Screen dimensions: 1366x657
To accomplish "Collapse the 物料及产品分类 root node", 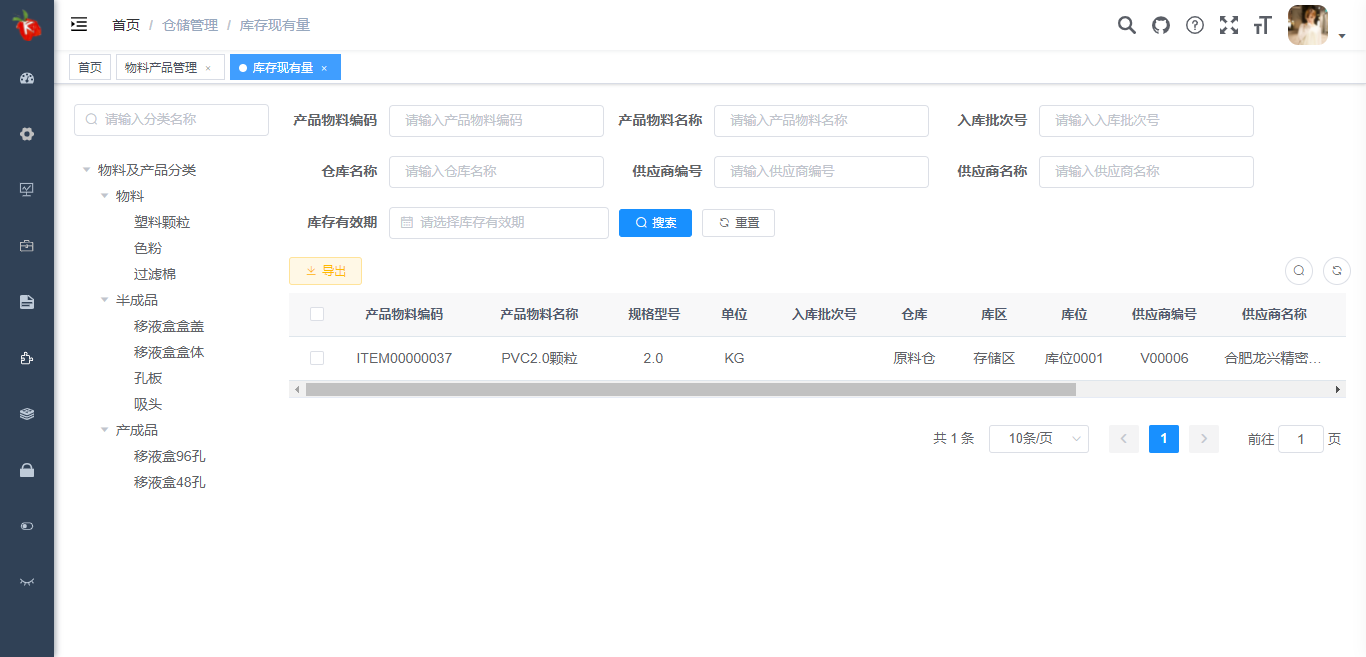I will 87,170.
